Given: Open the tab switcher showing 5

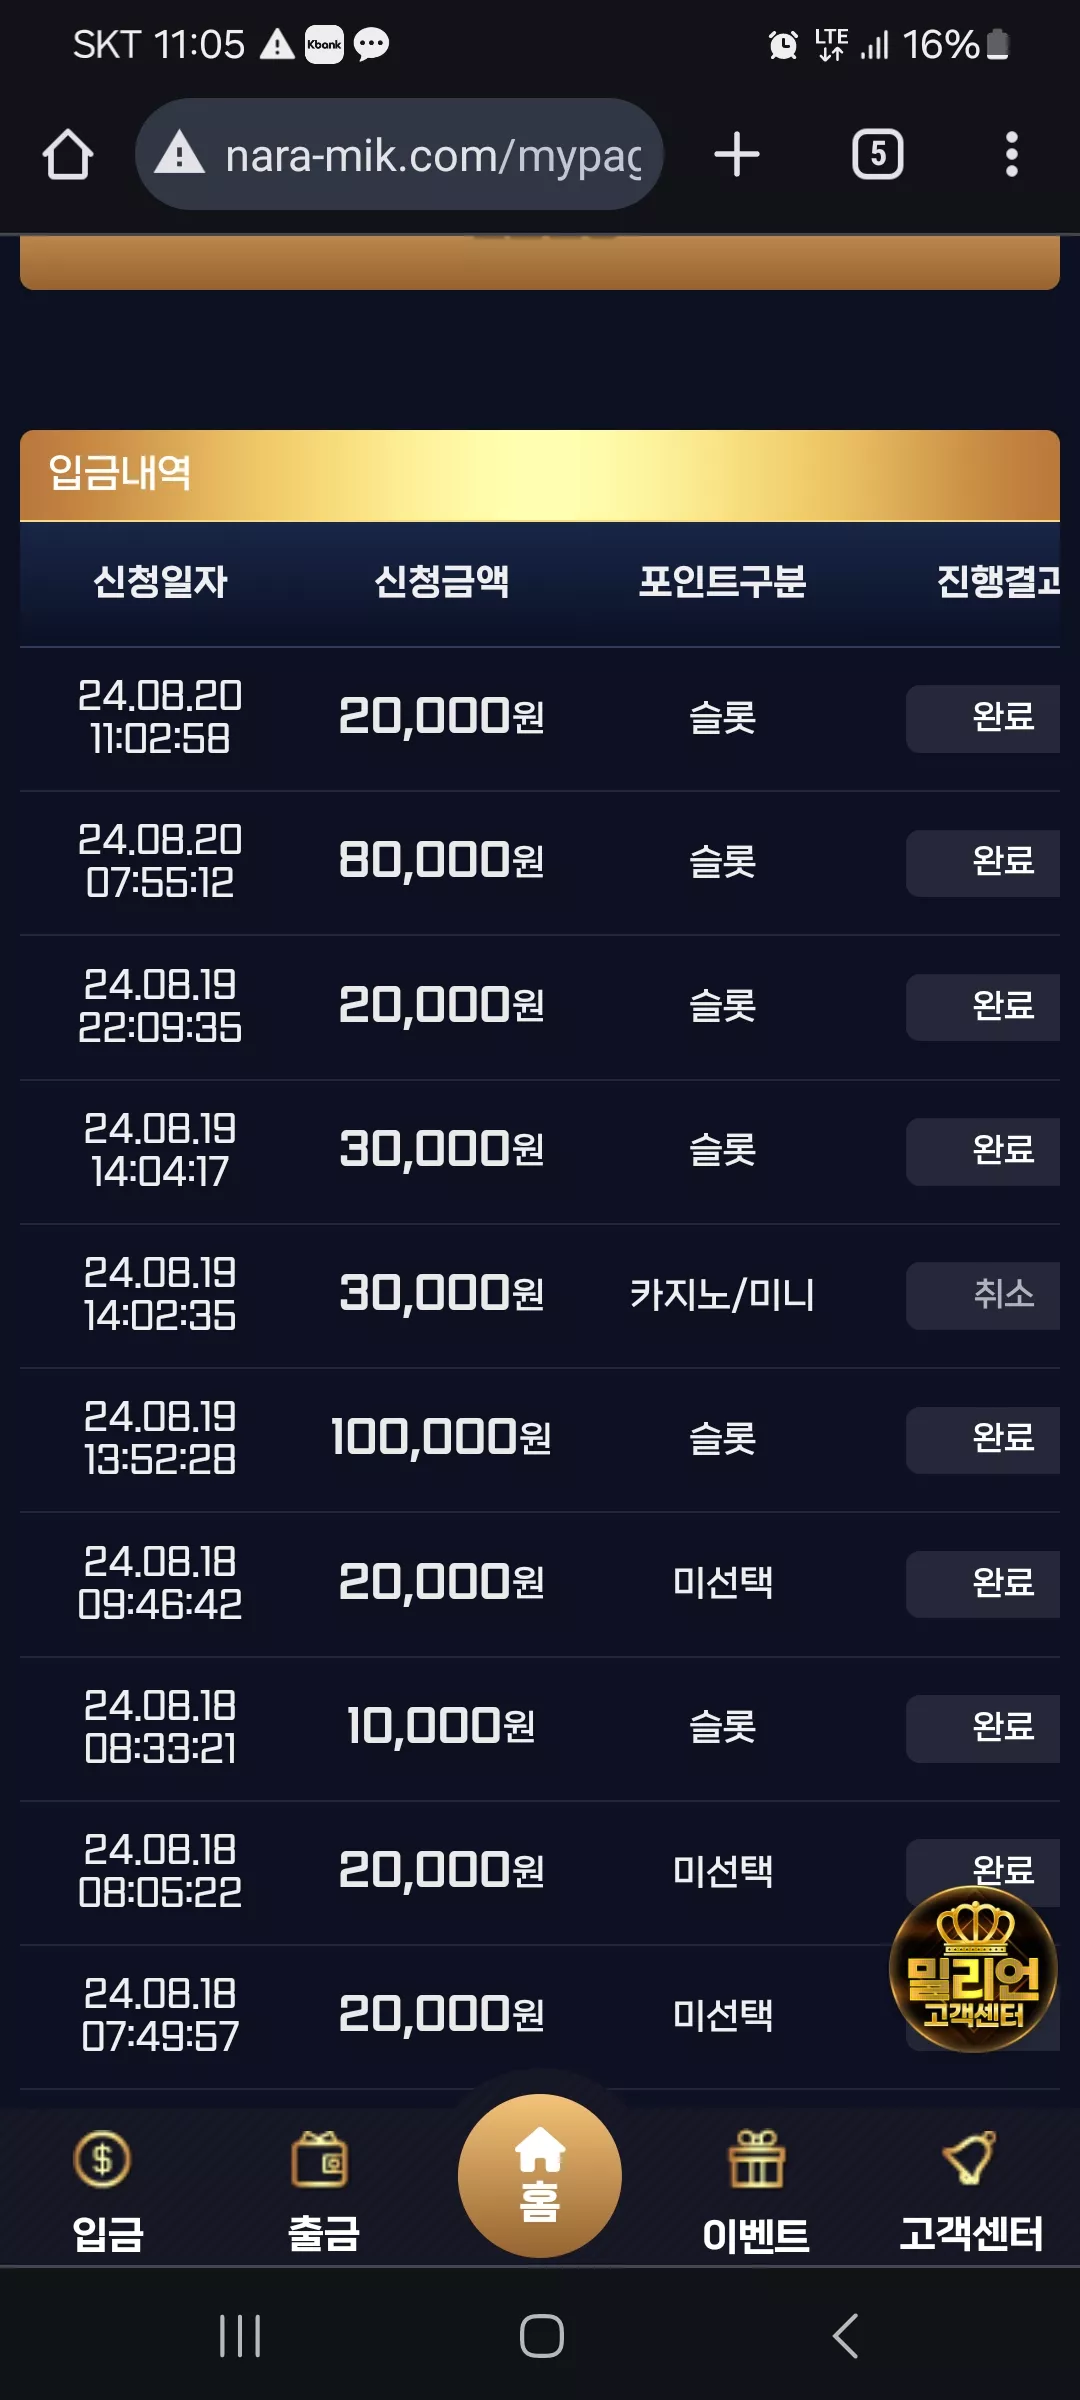Looking at the screenshot, I should point(877,155).
